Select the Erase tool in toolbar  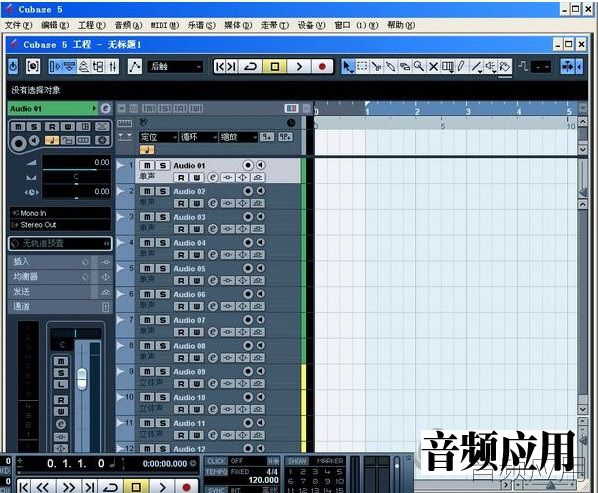(x=405, y=66)
